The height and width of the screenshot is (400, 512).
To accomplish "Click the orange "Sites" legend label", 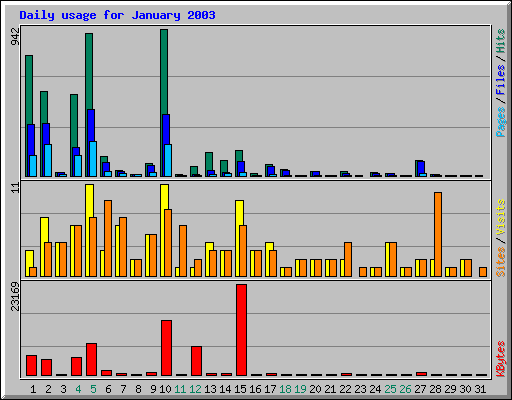I will tap(501, 262).
